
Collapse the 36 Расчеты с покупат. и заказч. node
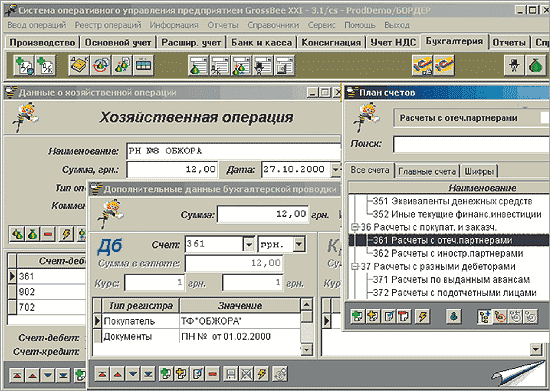354,227
